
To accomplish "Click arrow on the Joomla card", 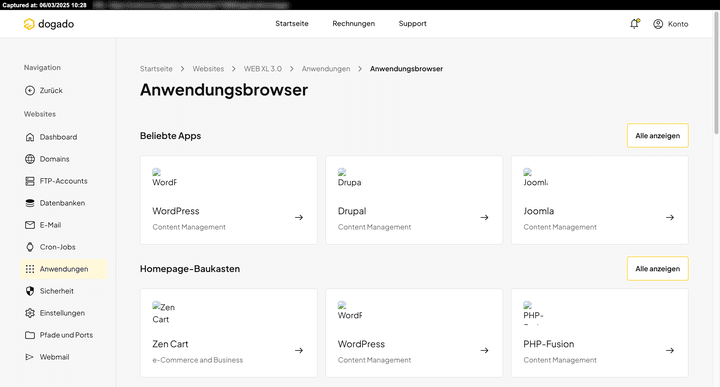I will click(x=670, y=218).
